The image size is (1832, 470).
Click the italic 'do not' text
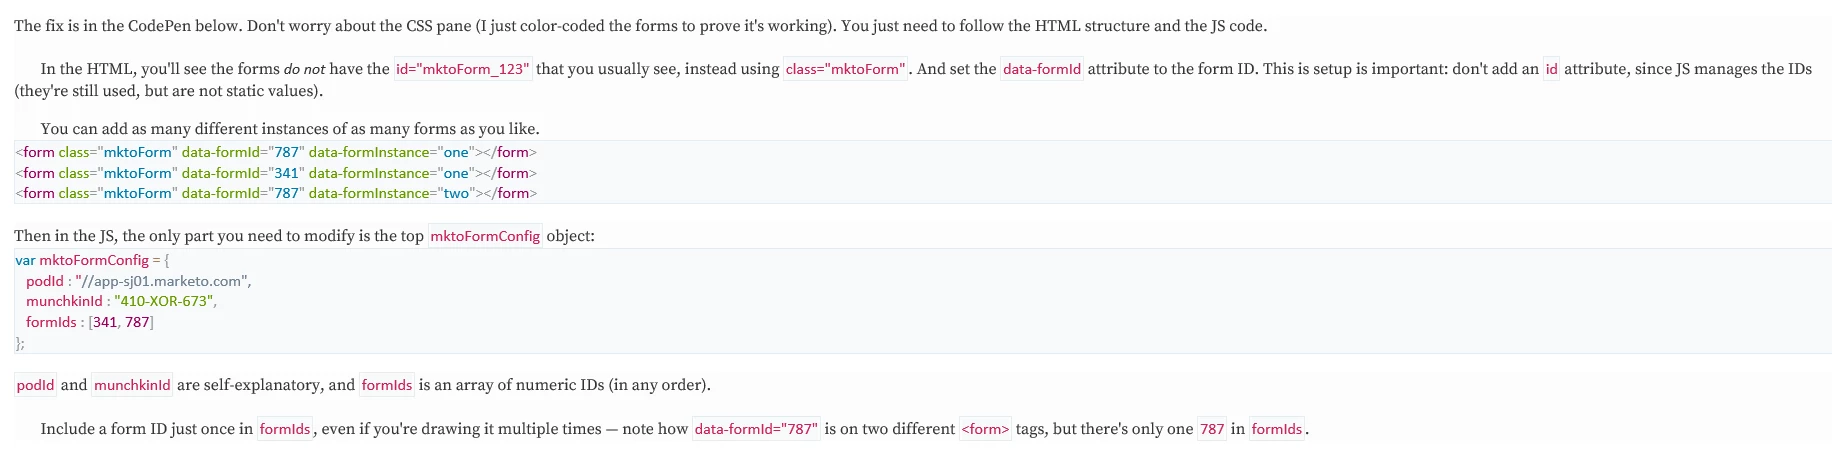click(305, 69)
